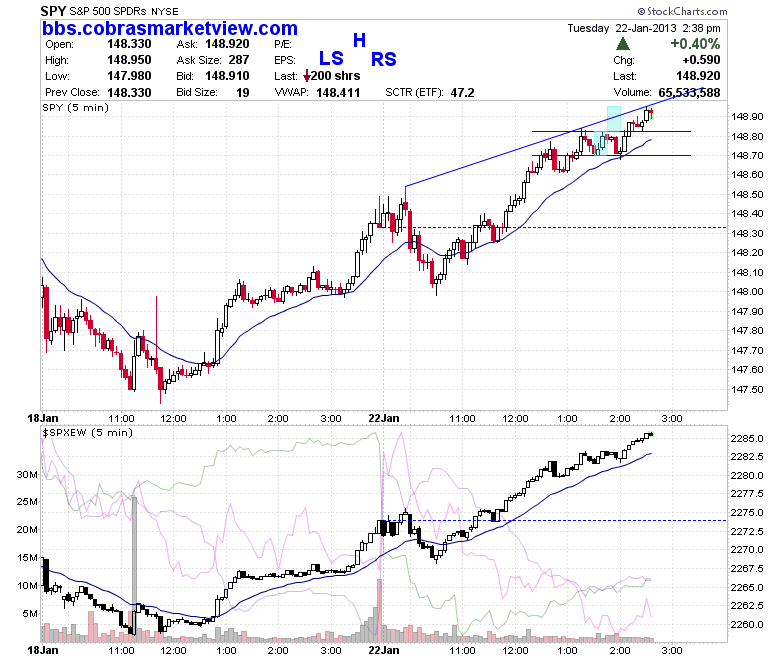Image resolution: width=780 pixels, height=659 pixels.
Task: Click the EPS label
Action: click(x=285, y=60)
